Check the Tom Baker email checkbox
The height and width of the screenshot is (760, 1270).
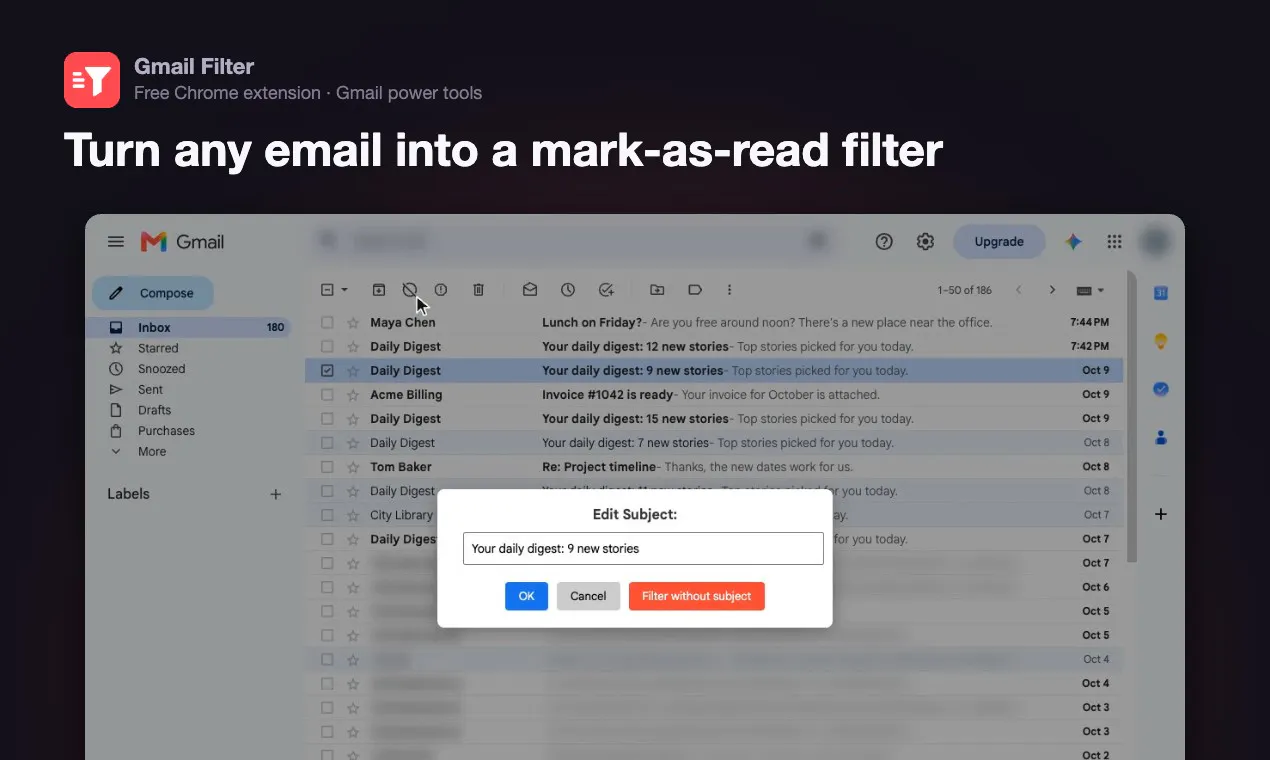[x=327, y=467]
